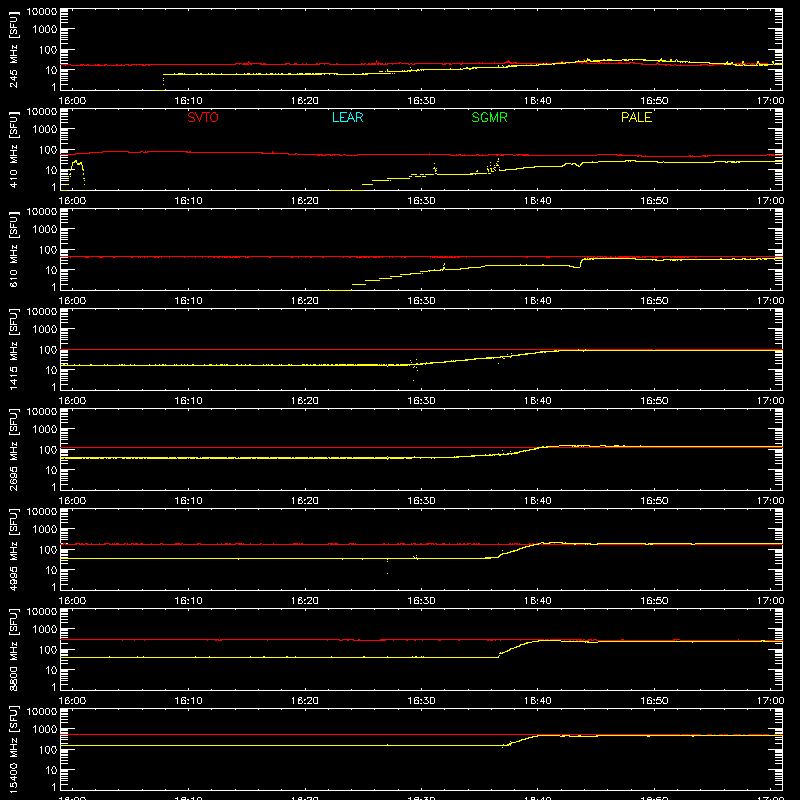This screenshot has width=800, height=800.
Task: Click 10 y-axis value on 15400 MHz plot
Action: 51,770
